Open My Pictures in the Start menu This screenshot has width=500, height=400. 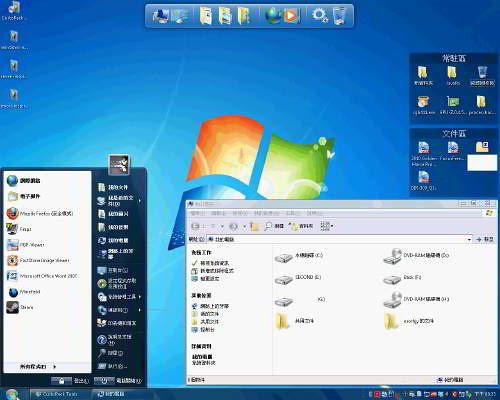point(113,214)
